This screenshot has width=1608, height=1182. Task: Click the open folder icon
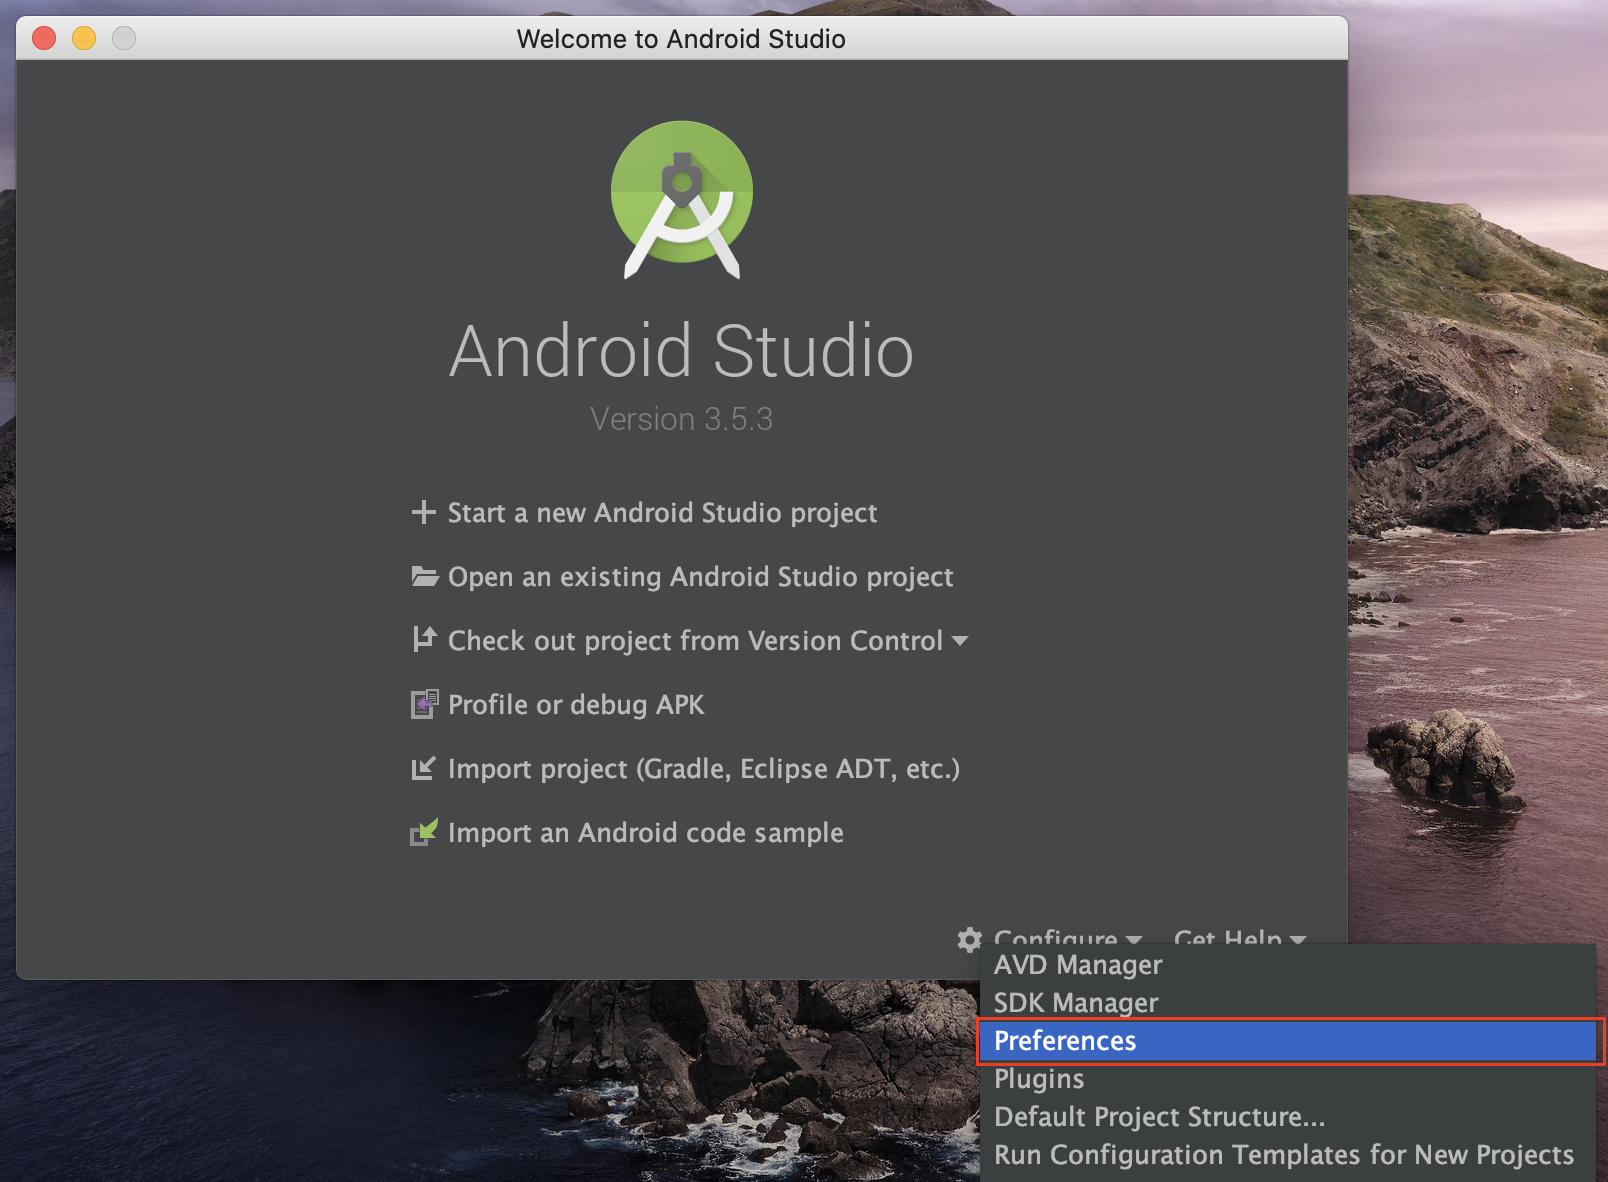tap(425, 577)
